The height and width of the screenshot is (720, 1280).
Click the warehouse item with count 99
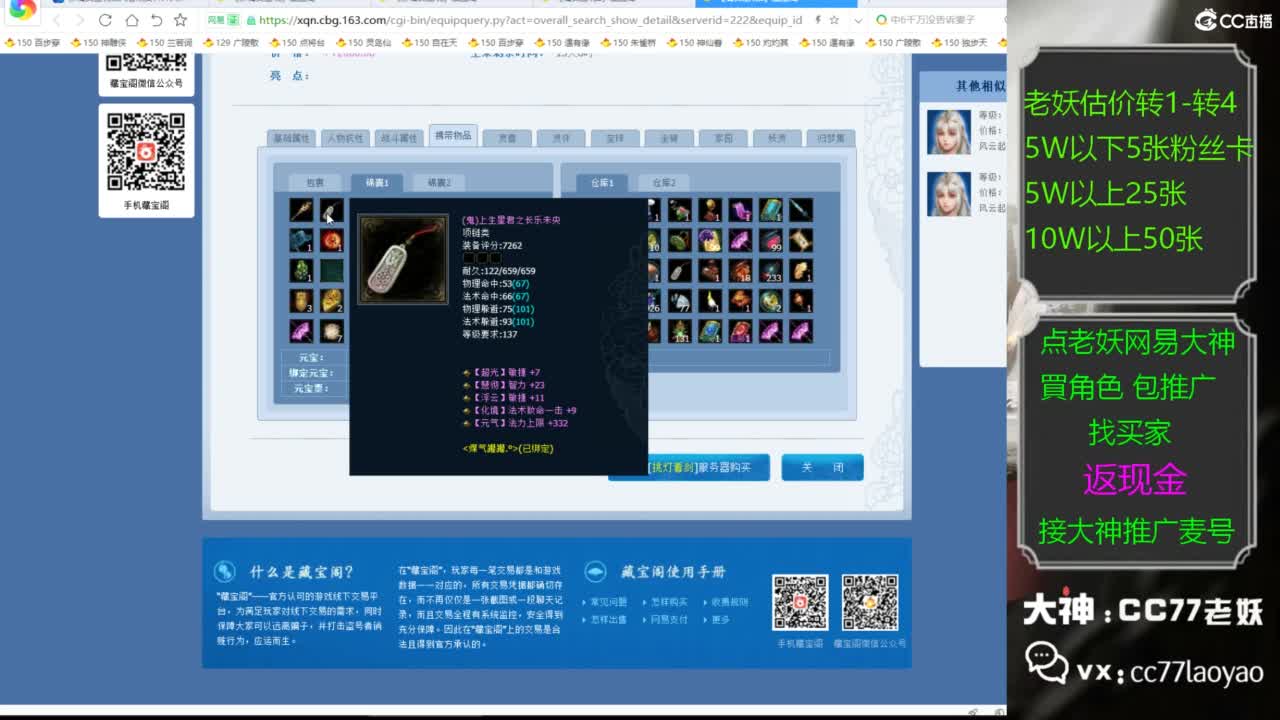pyautogui.click(x=770, y=240)
